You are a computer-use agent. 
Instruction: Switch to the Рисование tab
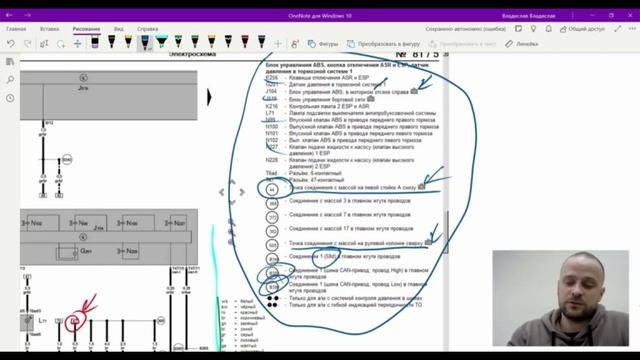coord(86,29)
